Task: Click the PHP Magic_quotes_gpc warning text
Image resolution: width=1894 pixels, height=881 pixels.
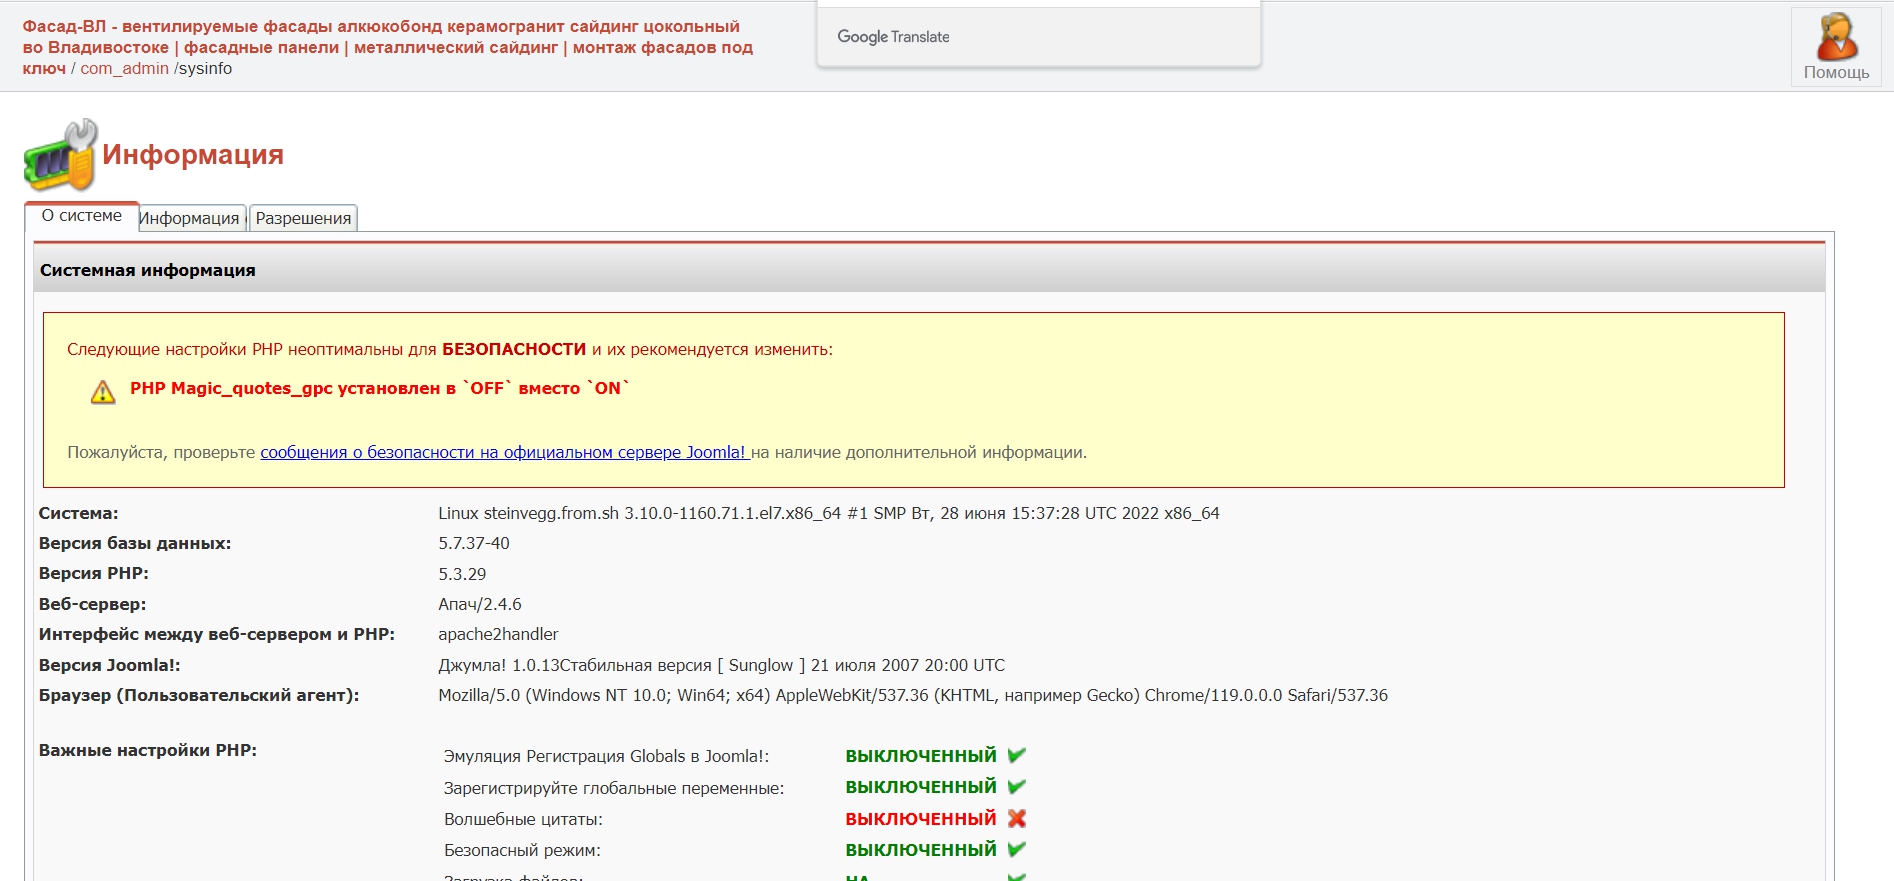Action: (x=379, y=388)
